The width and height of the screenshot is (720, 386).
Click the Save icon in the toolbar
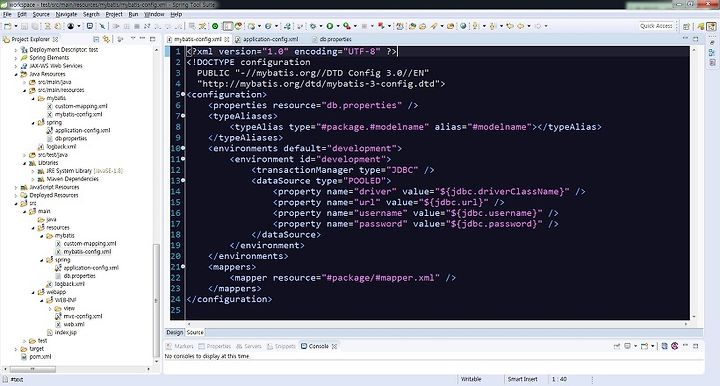(x=24, y=26)
